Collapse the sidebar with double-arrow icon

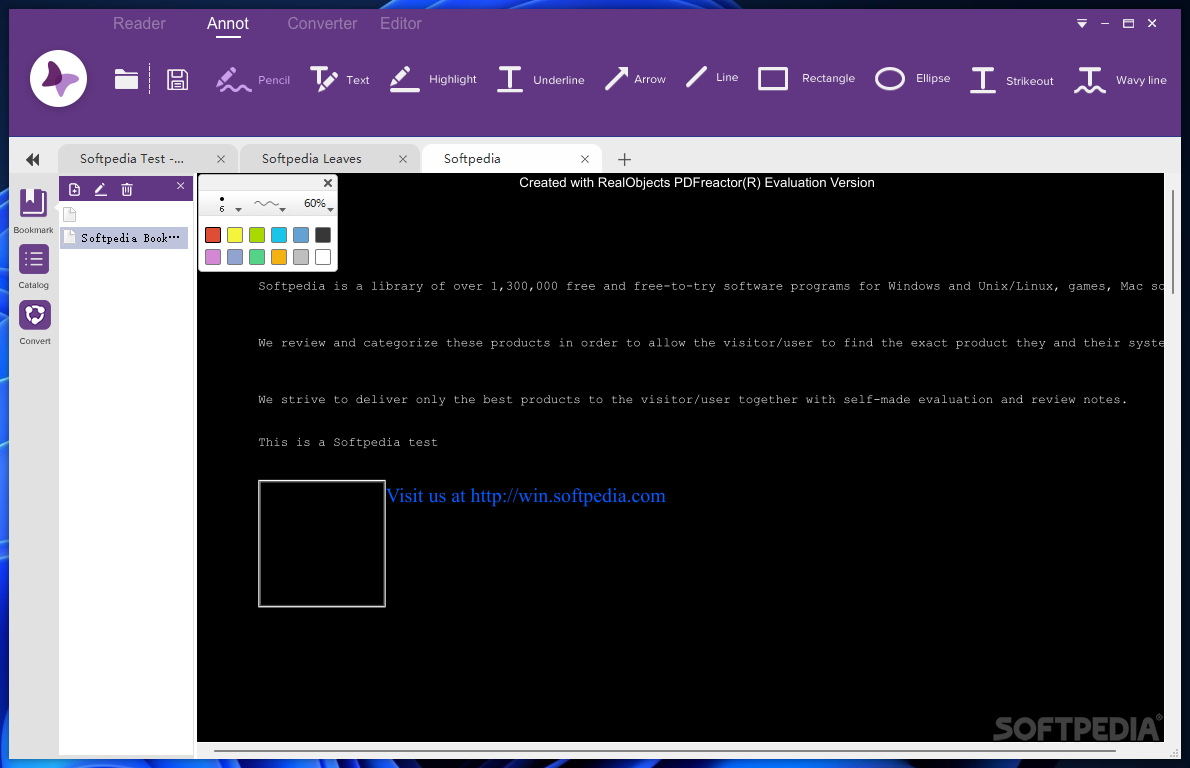(33, 159)
